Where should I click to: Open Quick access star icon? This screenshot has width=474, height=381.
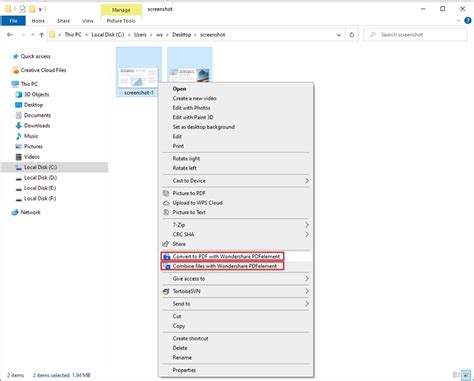[x=15, y=56]
